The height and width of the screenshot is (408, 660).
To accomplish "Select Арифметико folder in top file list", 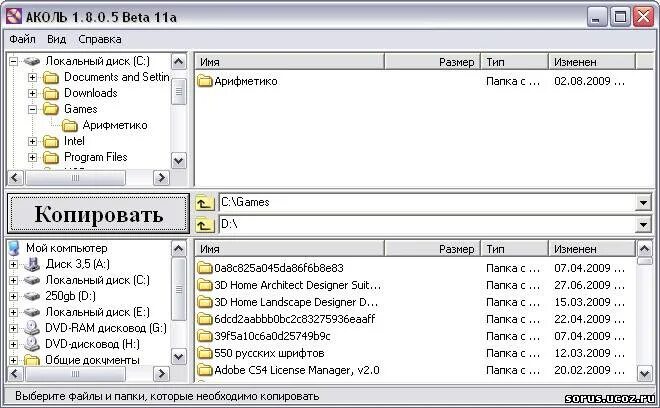I will coord(245,81).
